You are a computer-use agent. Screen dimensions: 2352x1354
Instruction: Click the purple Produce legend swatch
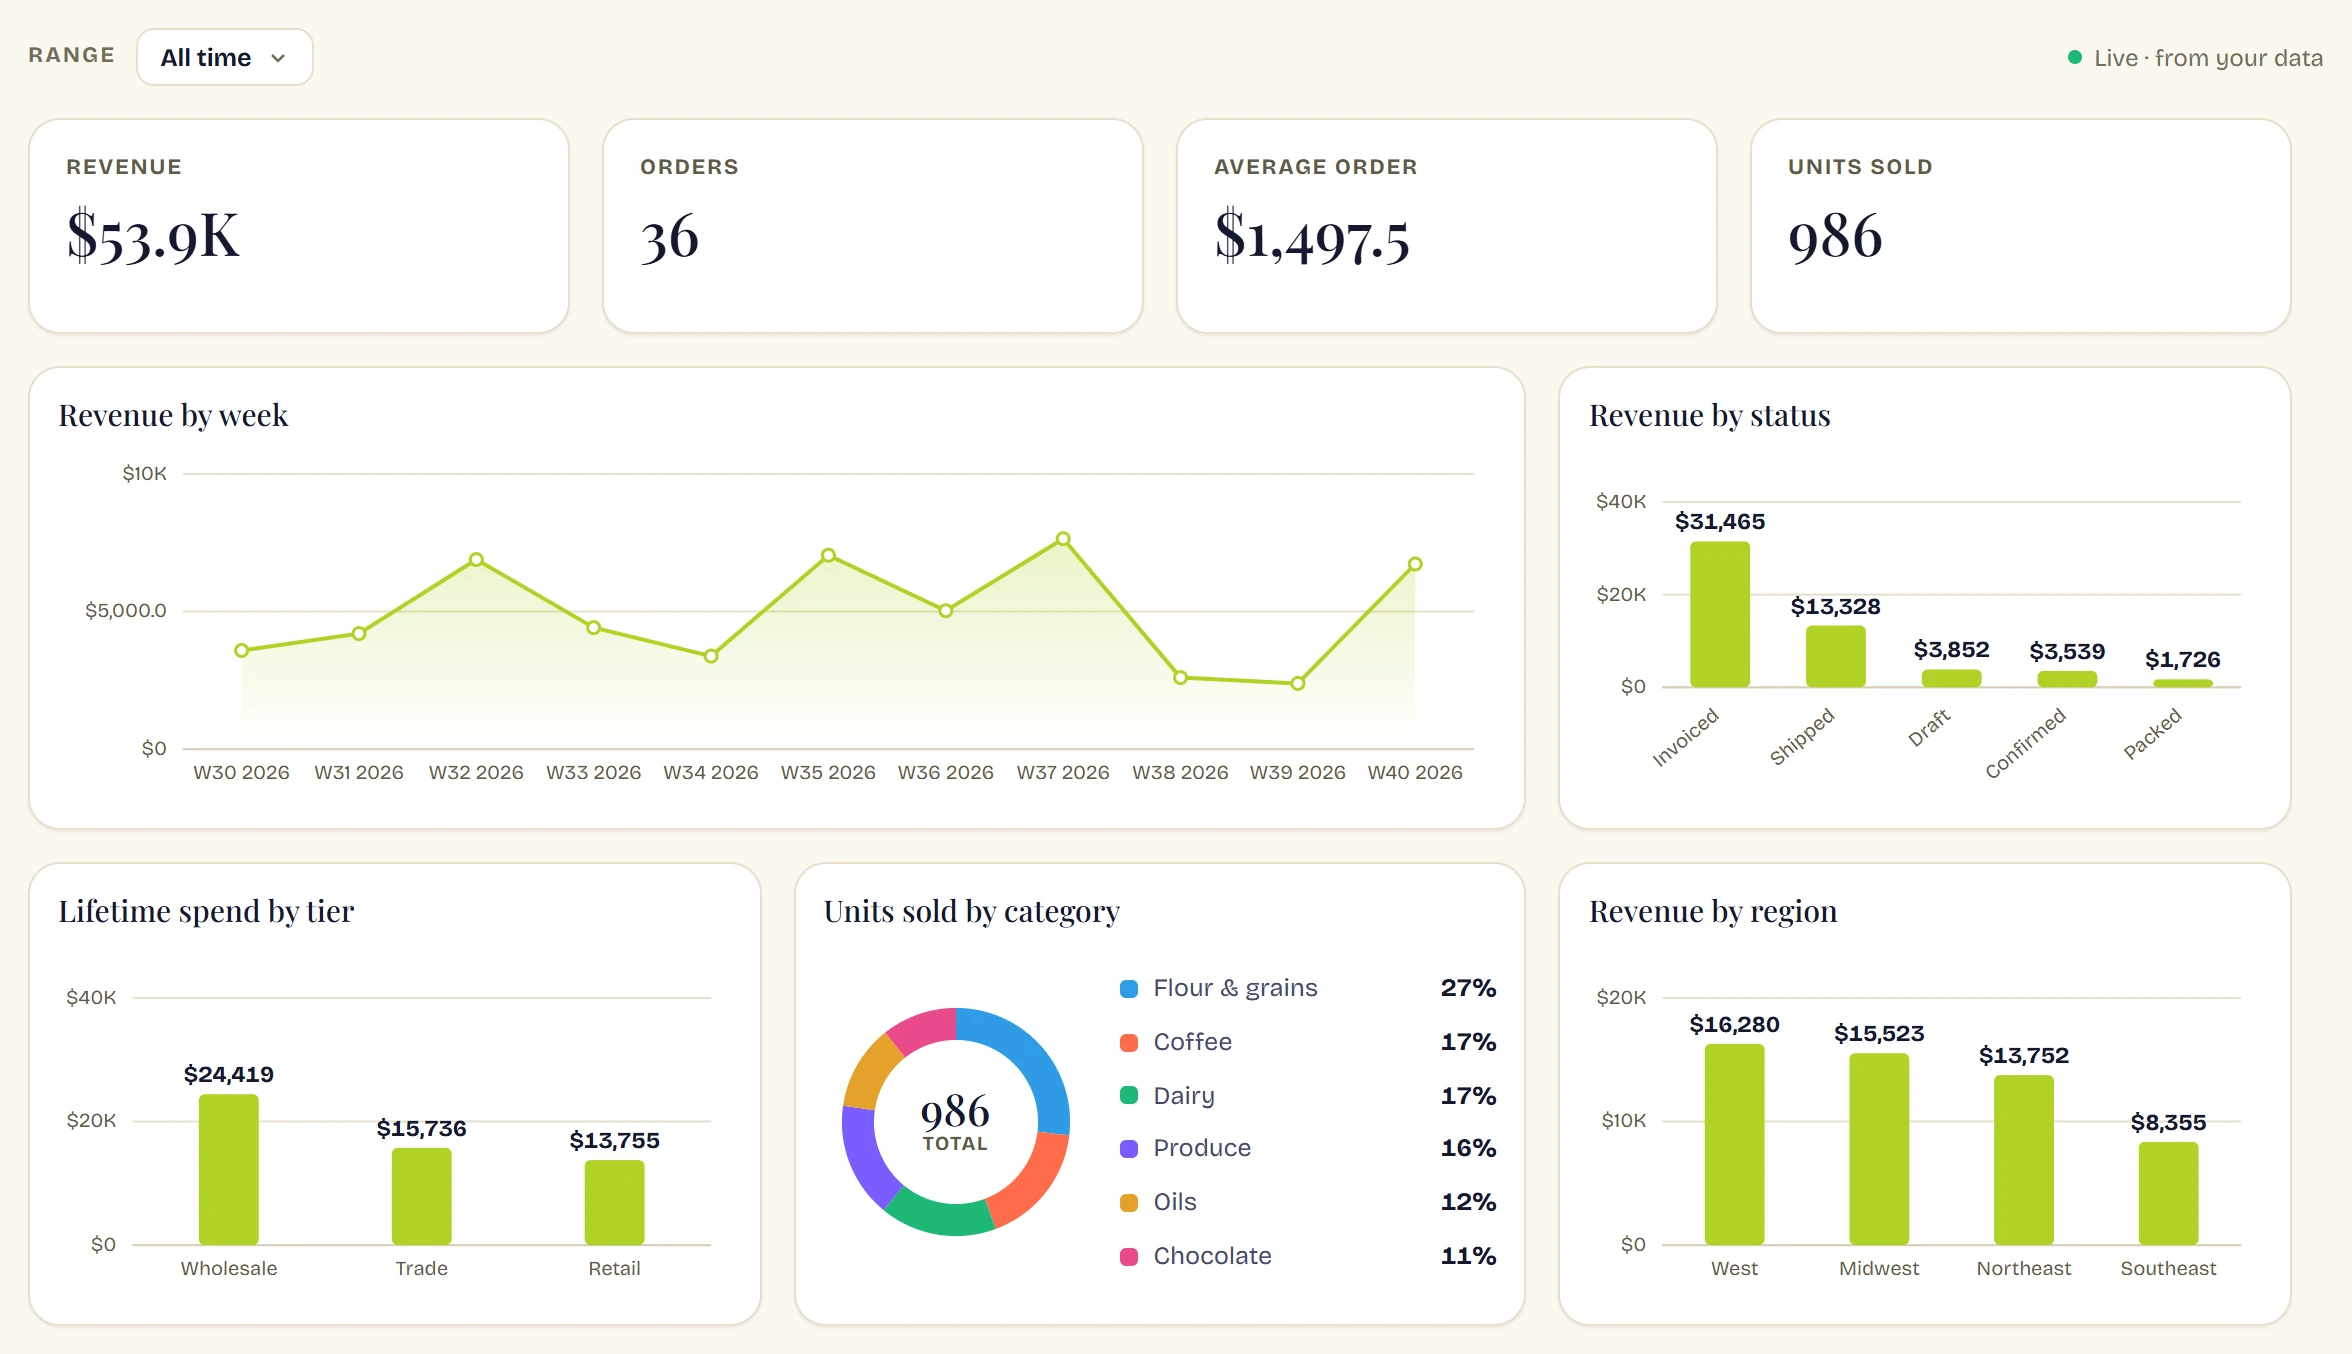pos(1129,1148)
